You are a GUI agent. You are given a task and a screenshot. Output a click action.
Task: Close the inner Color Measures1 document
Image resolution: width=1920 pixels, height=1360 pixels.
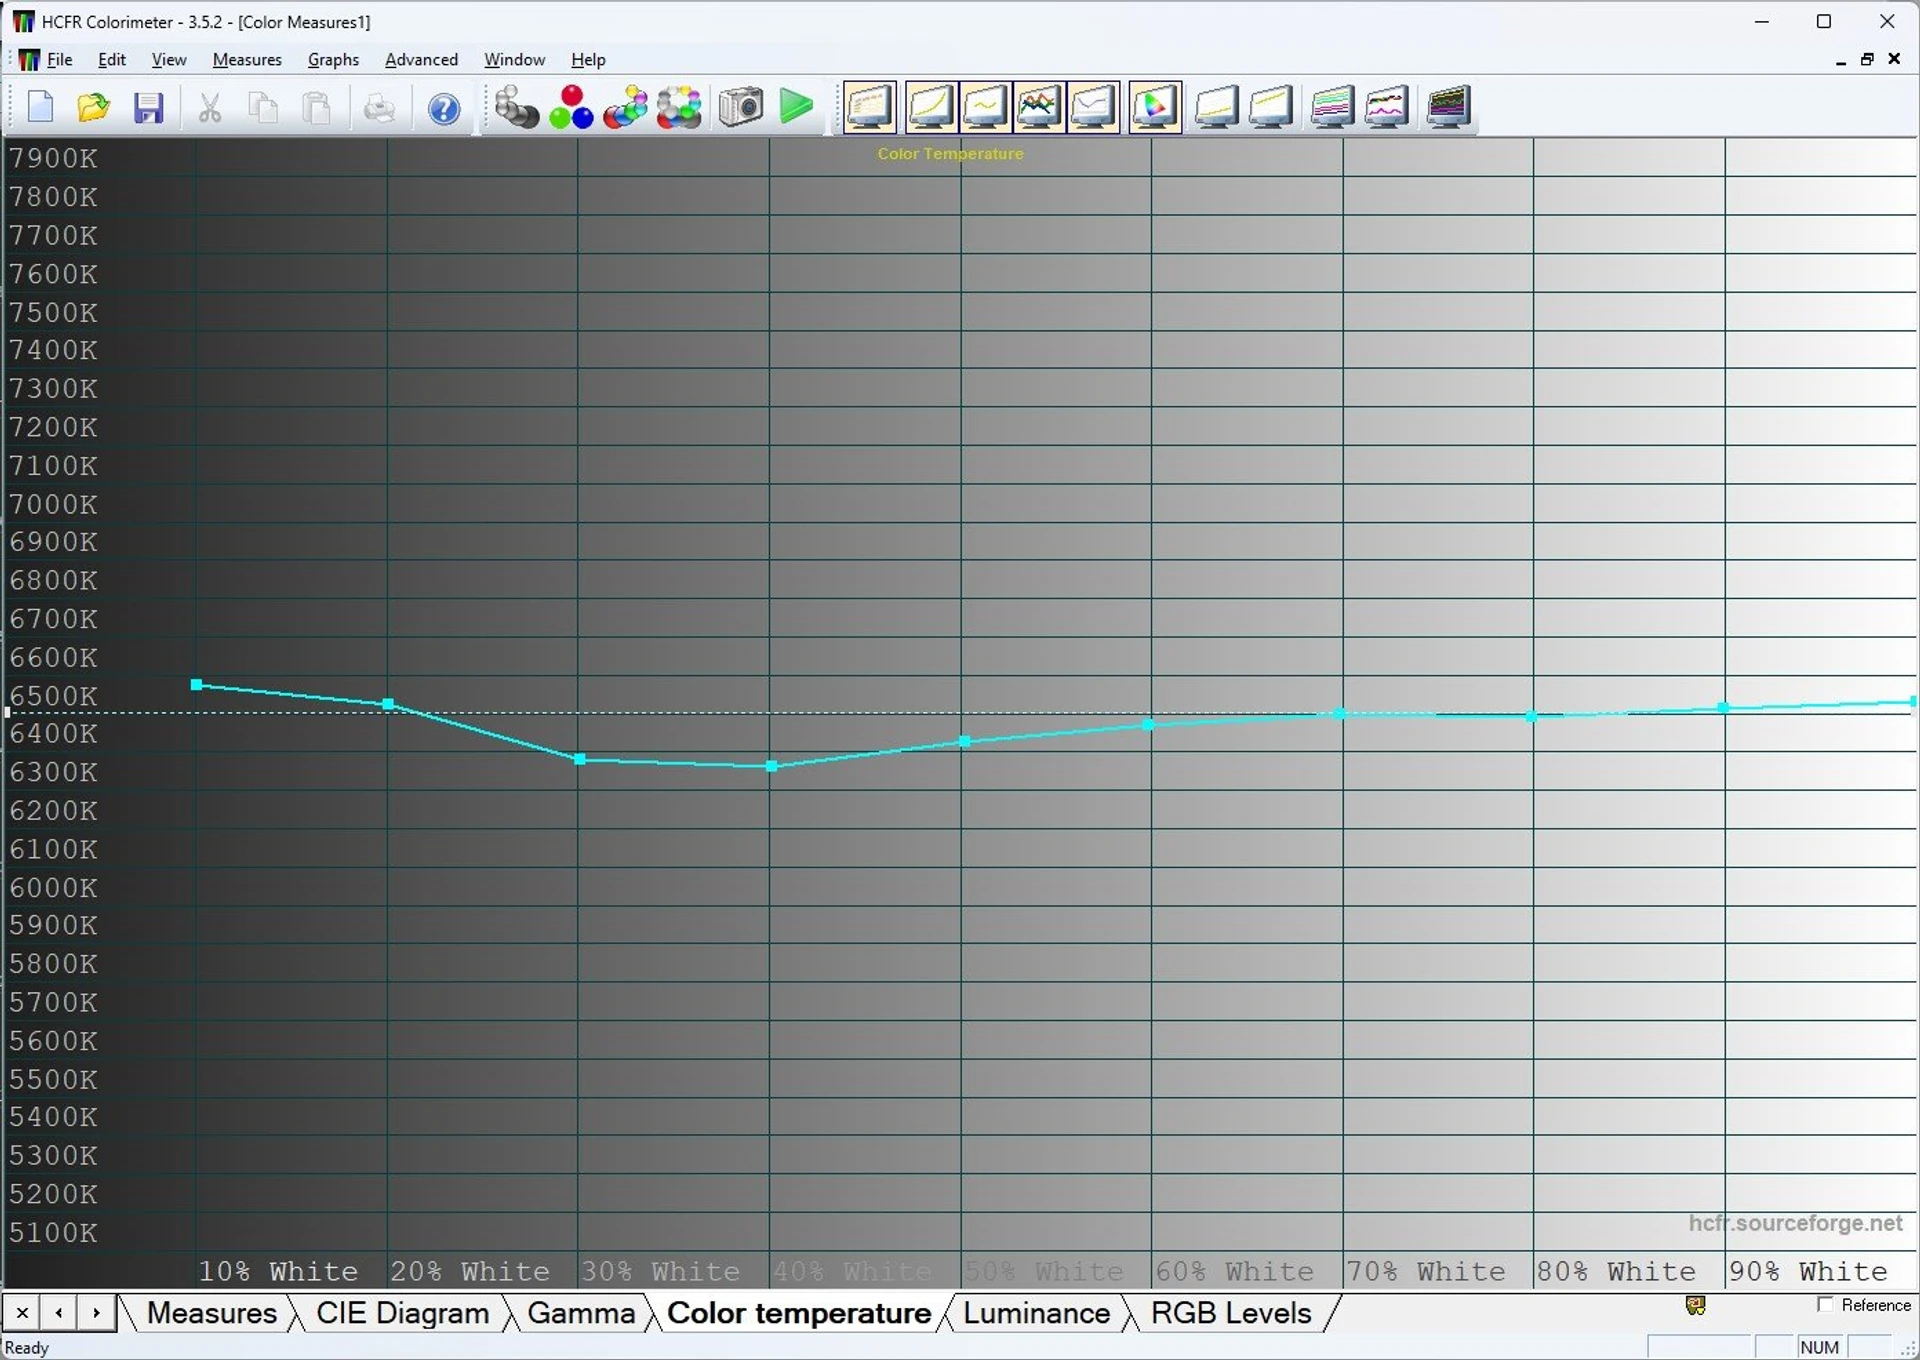pos(1894,60)
